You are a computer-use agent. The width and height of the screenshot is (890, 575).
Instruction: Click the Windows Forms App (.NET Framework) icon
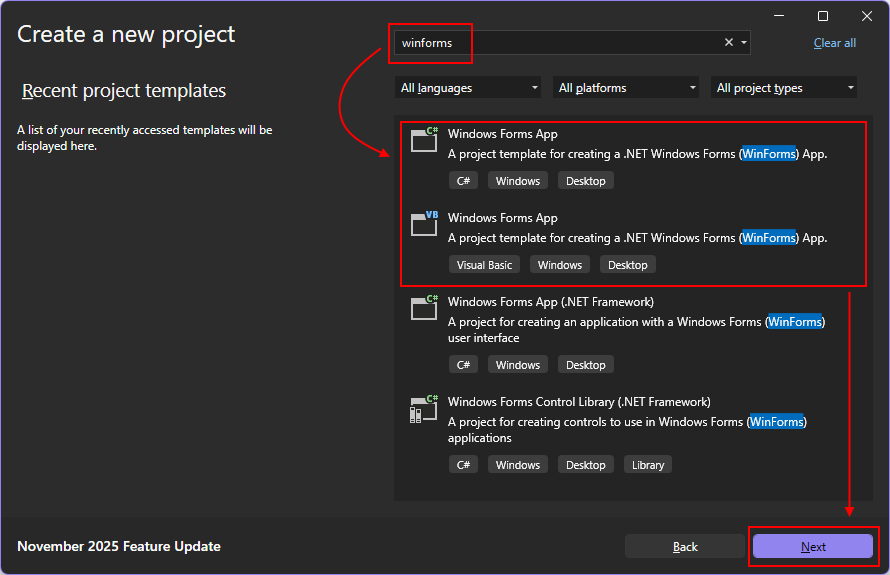click(425, 308)
